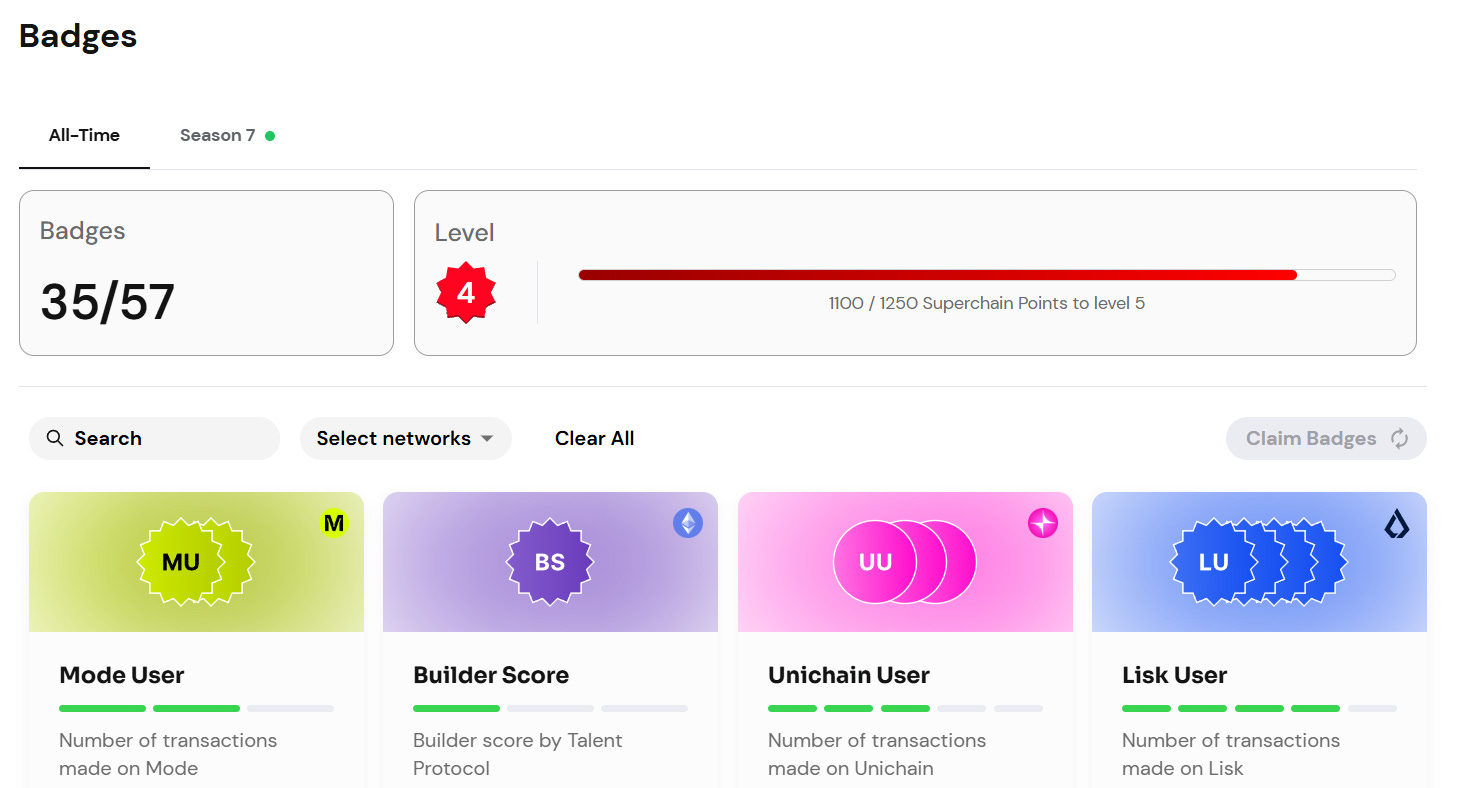Click 'Number of transactions made on Mode' text
Screen dimensions: 1458x788
point(168,754)
